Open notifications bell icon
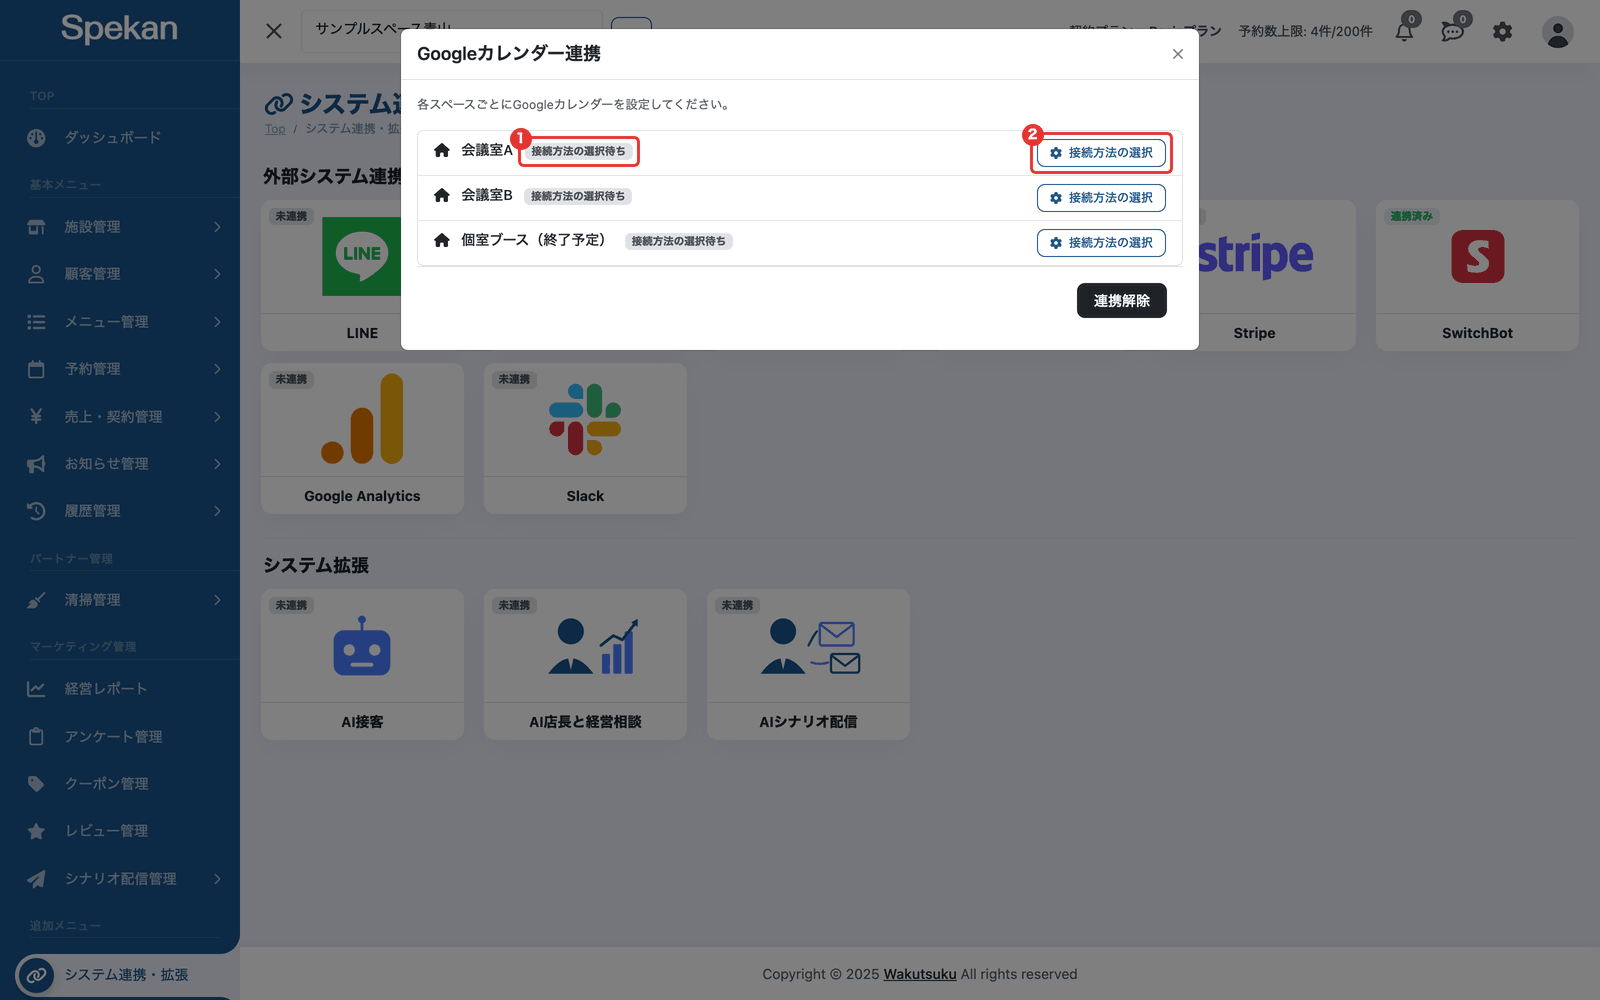The image size is (1600, 1000). (x=1405, y=31)
